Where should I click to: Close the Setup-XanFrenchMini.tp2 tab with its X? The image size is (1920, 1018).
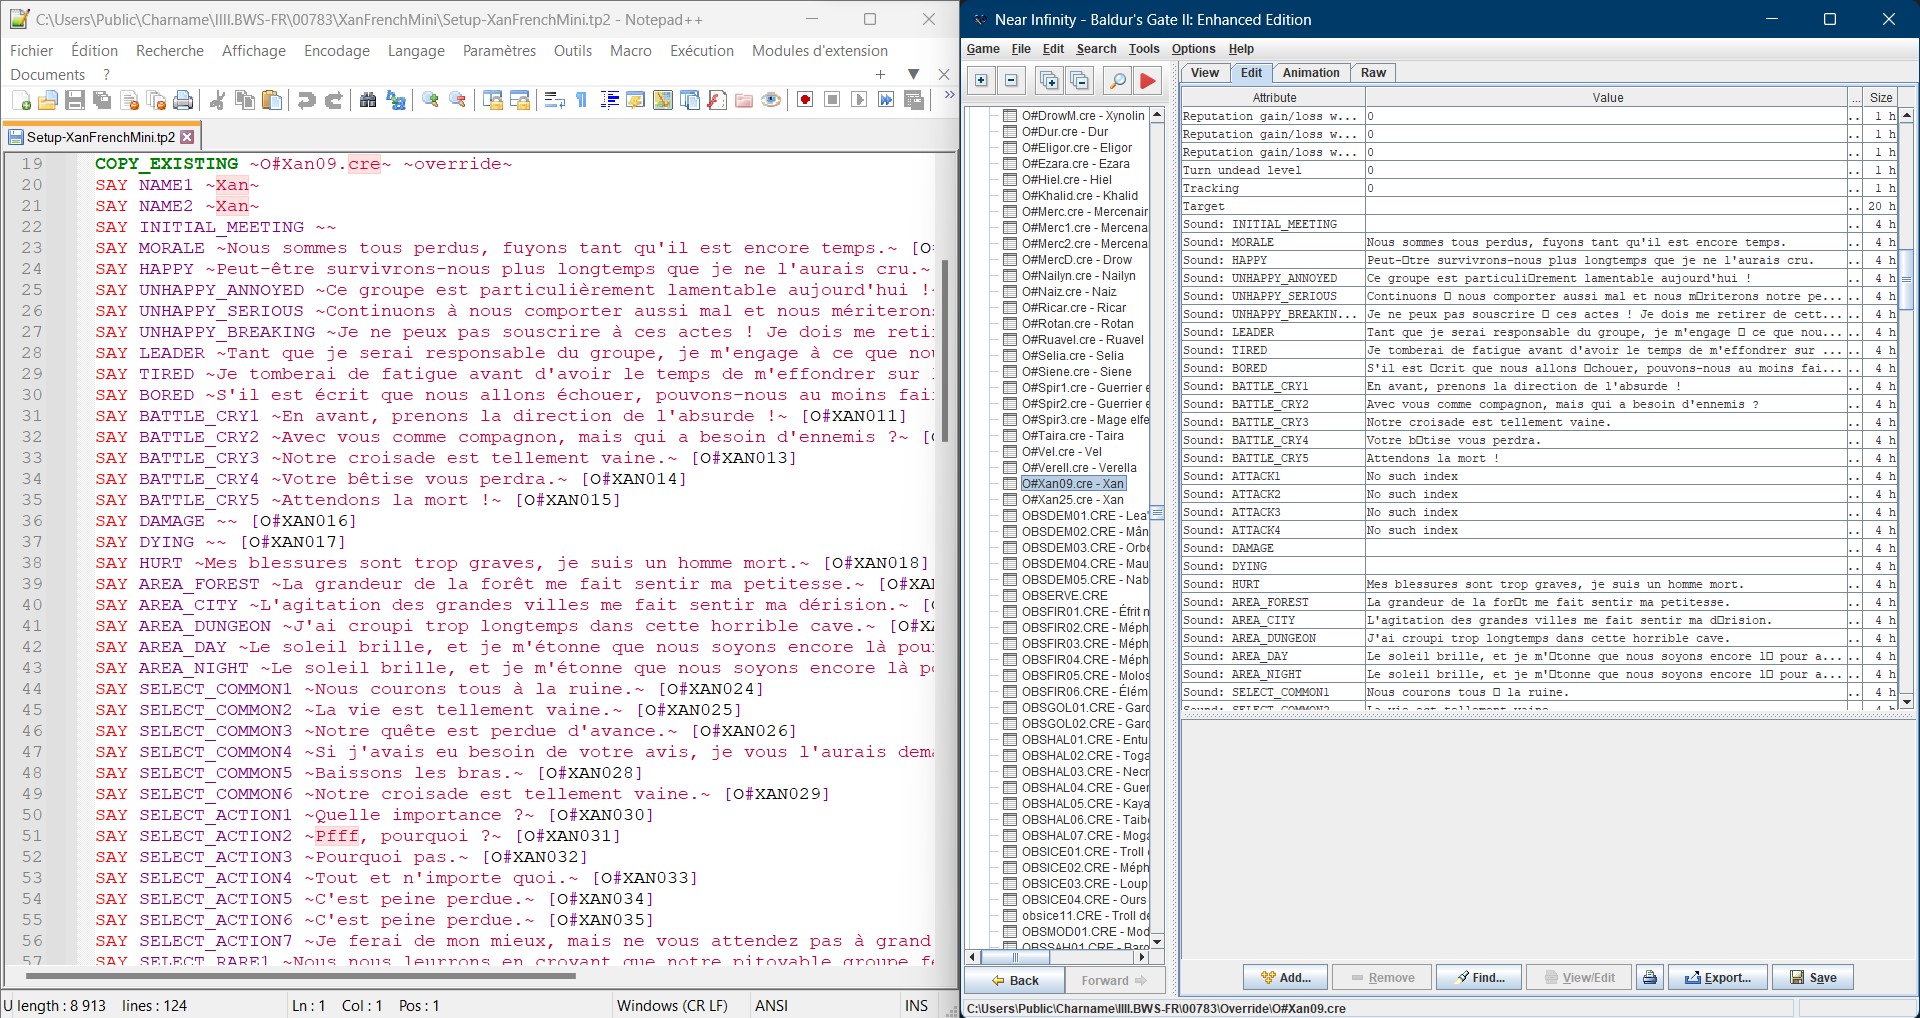tap(187, 137)
